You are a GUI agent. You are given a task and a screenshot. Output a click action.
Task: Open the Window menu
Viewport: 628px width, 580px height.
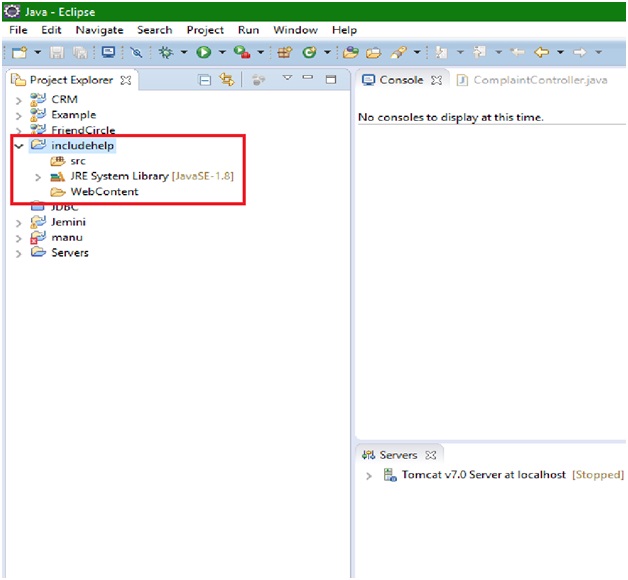click(x=294, y=30)
